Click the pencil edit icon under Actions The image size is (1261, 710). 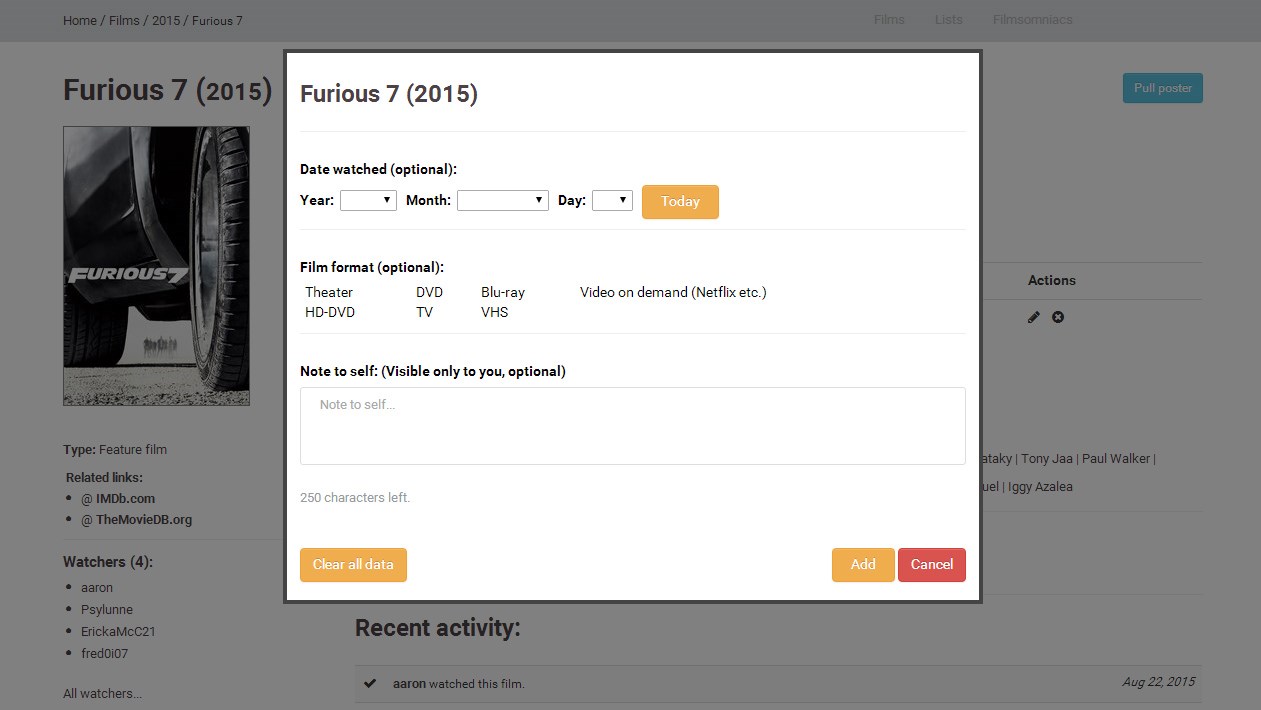tap(1034, 317)
